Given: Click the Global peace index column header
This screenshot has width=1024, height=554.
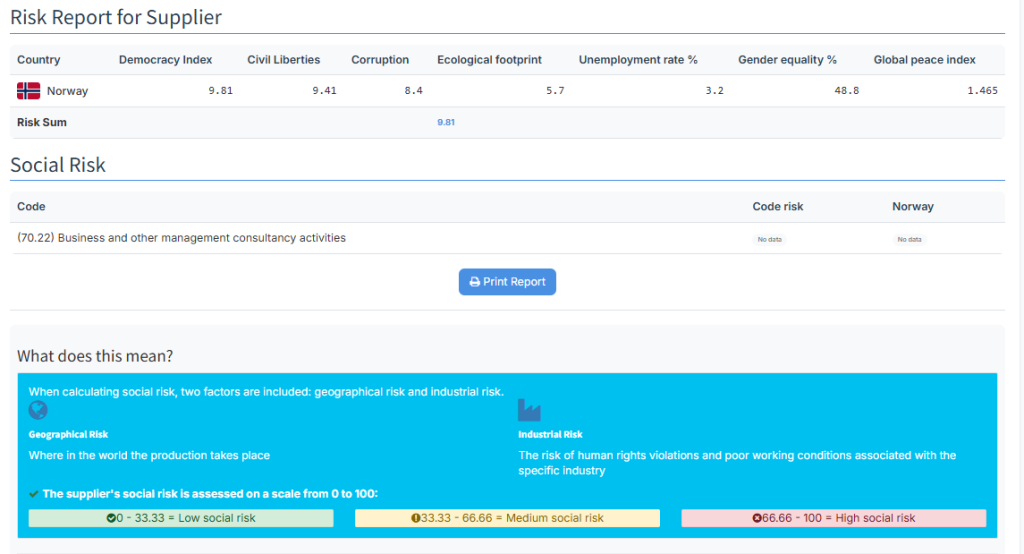Looking at the screenshot, I should [924, 60].
